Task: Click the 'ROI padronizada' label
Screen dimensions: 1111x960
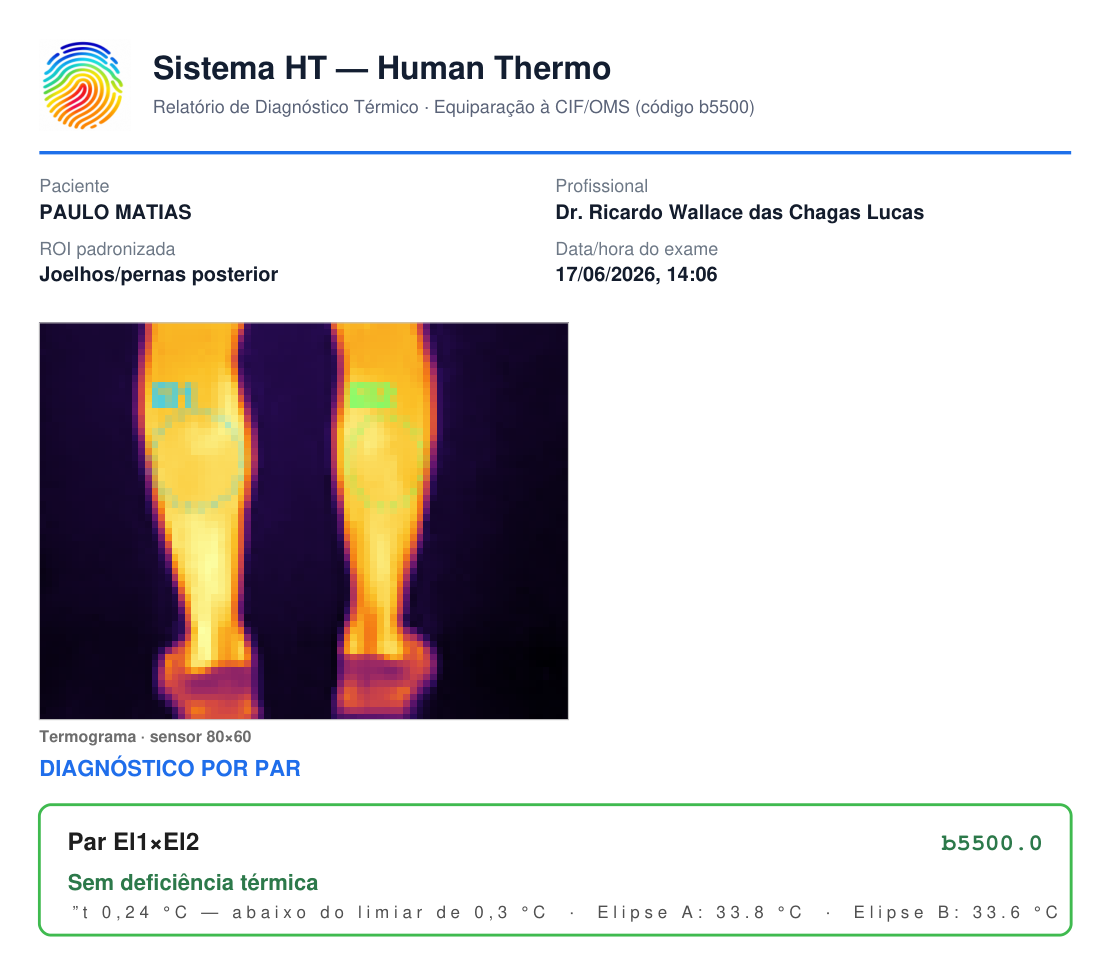Action: pyautogui.click(x=107, y=249)
